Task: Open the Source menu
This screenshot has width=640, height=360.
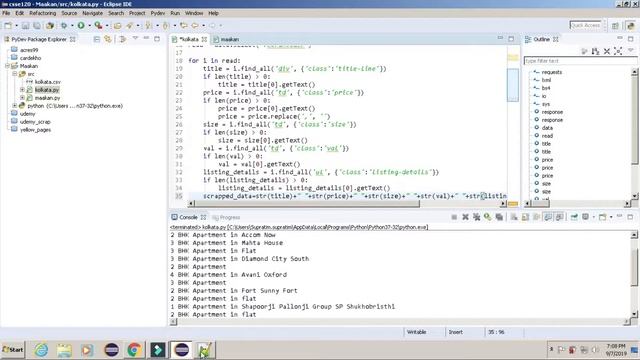Action: [x=69, y=13]
